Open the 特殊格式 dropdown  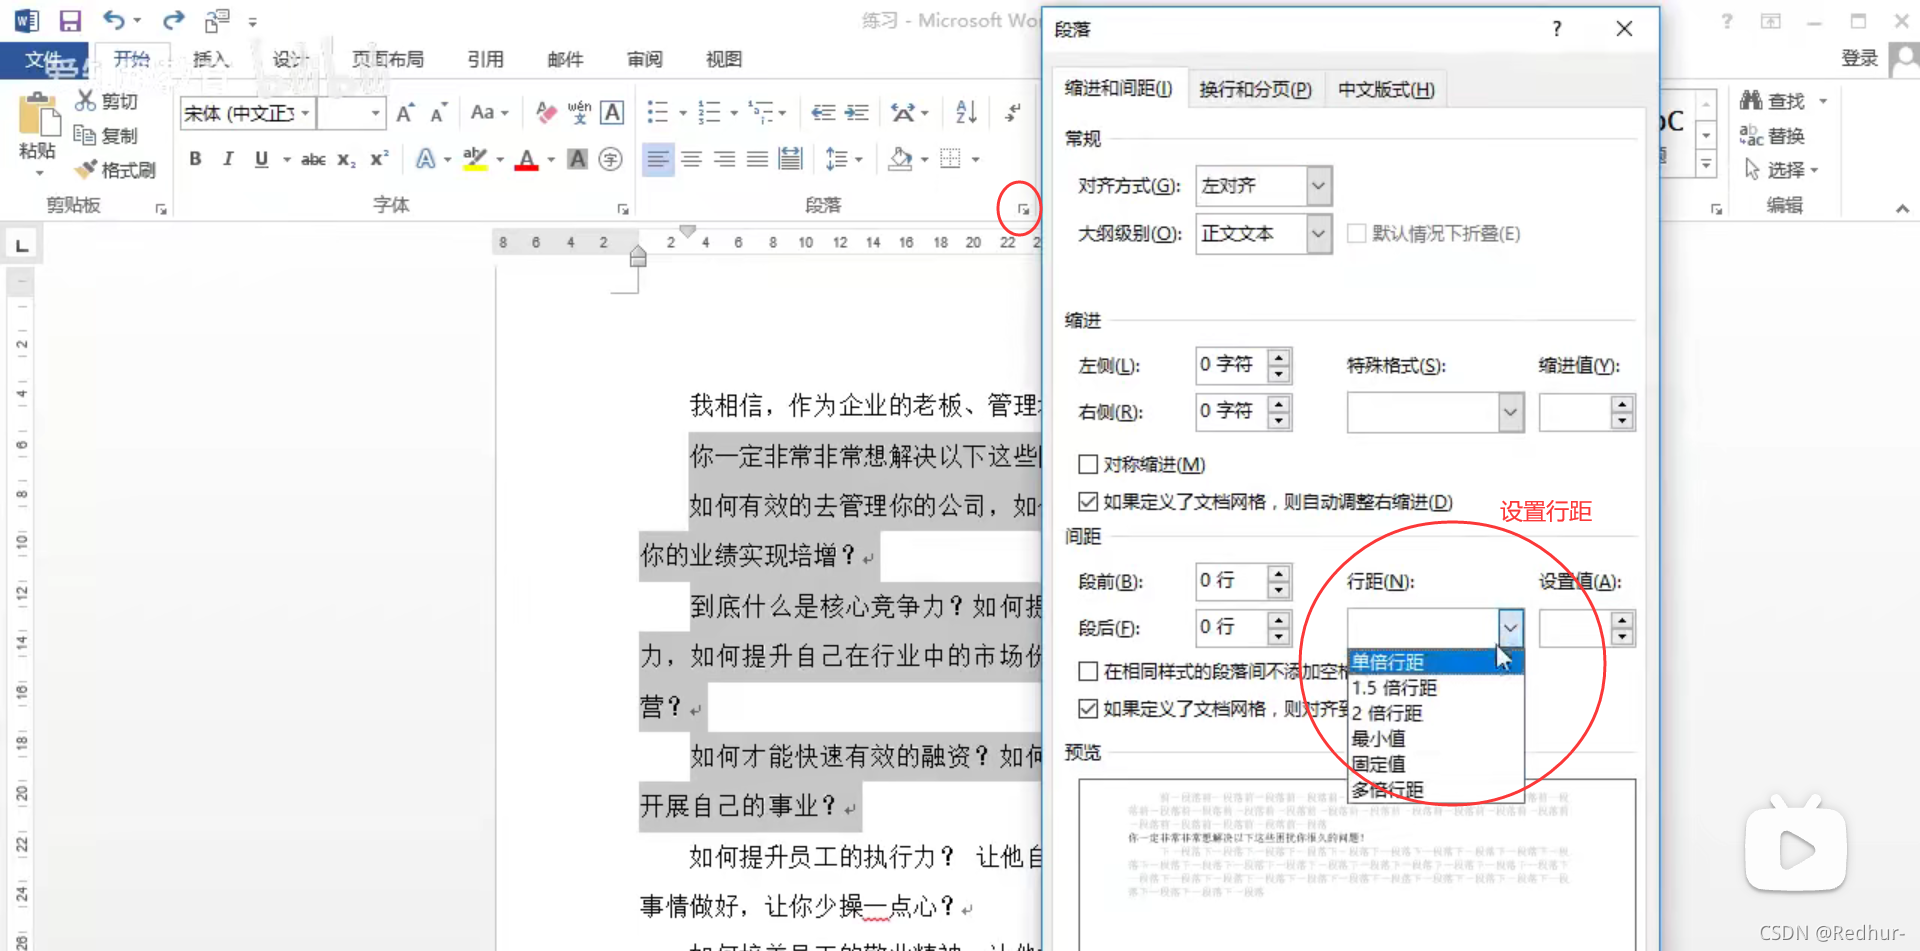1510,412
